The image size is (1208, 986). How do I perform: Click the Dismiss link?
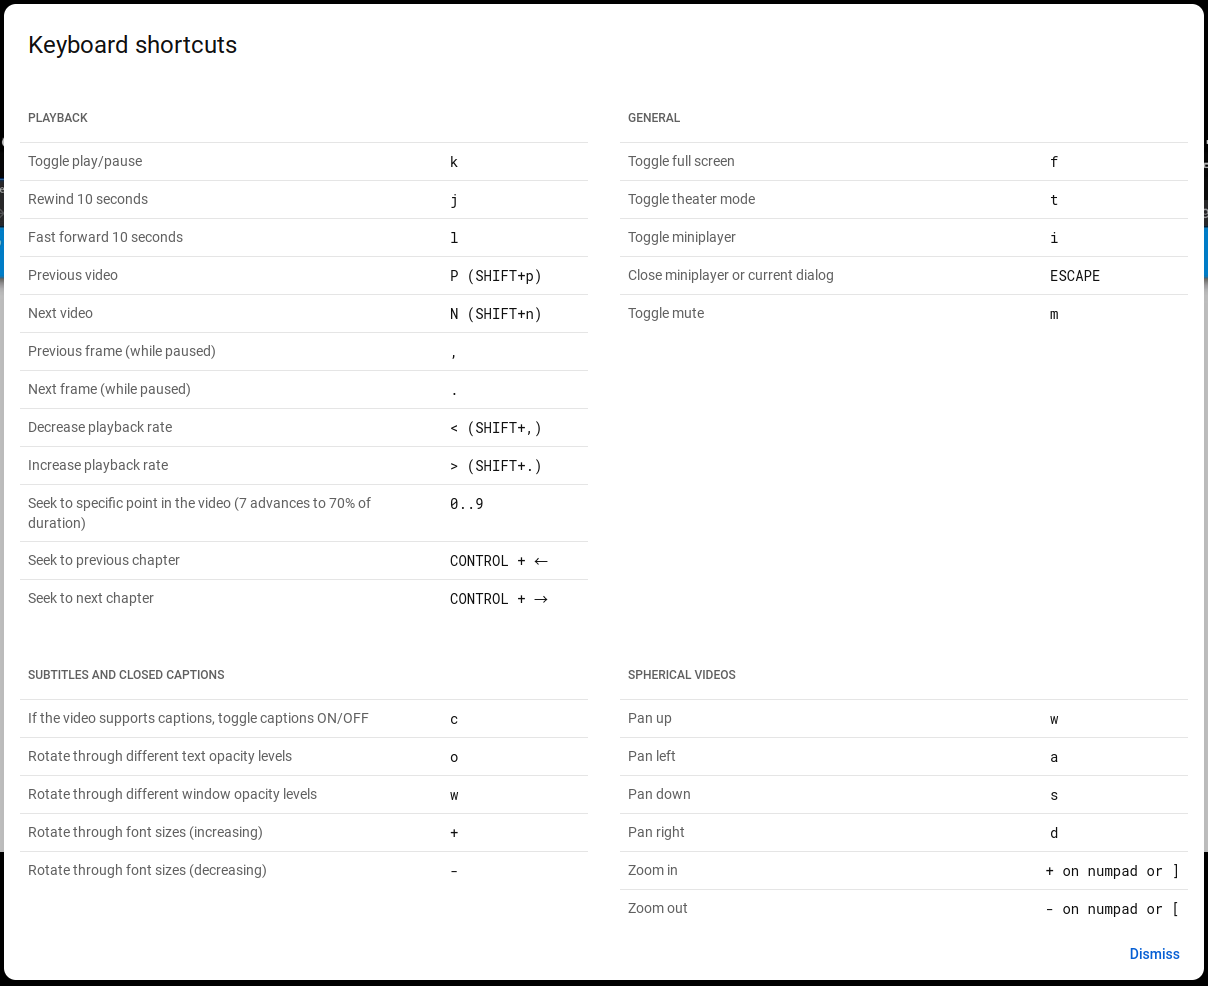tap(1154, 954)
